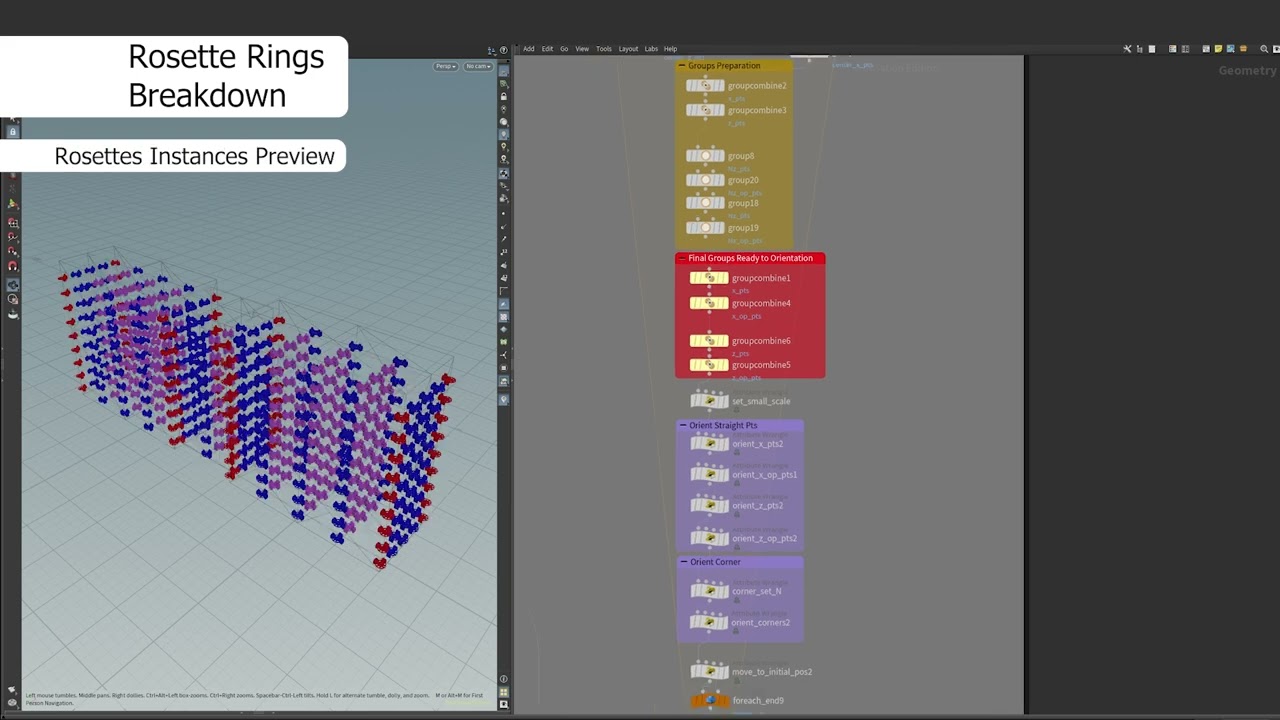The height and width of the screenshot is (720, 1280).
Task: Open the Tools menu
Action: (603, 48)
